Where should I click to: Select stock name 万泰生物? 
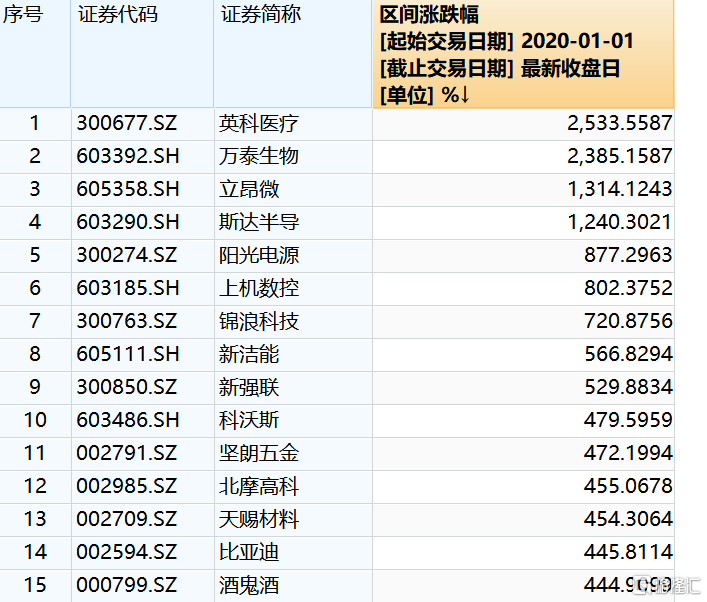[x=259, y=156]
